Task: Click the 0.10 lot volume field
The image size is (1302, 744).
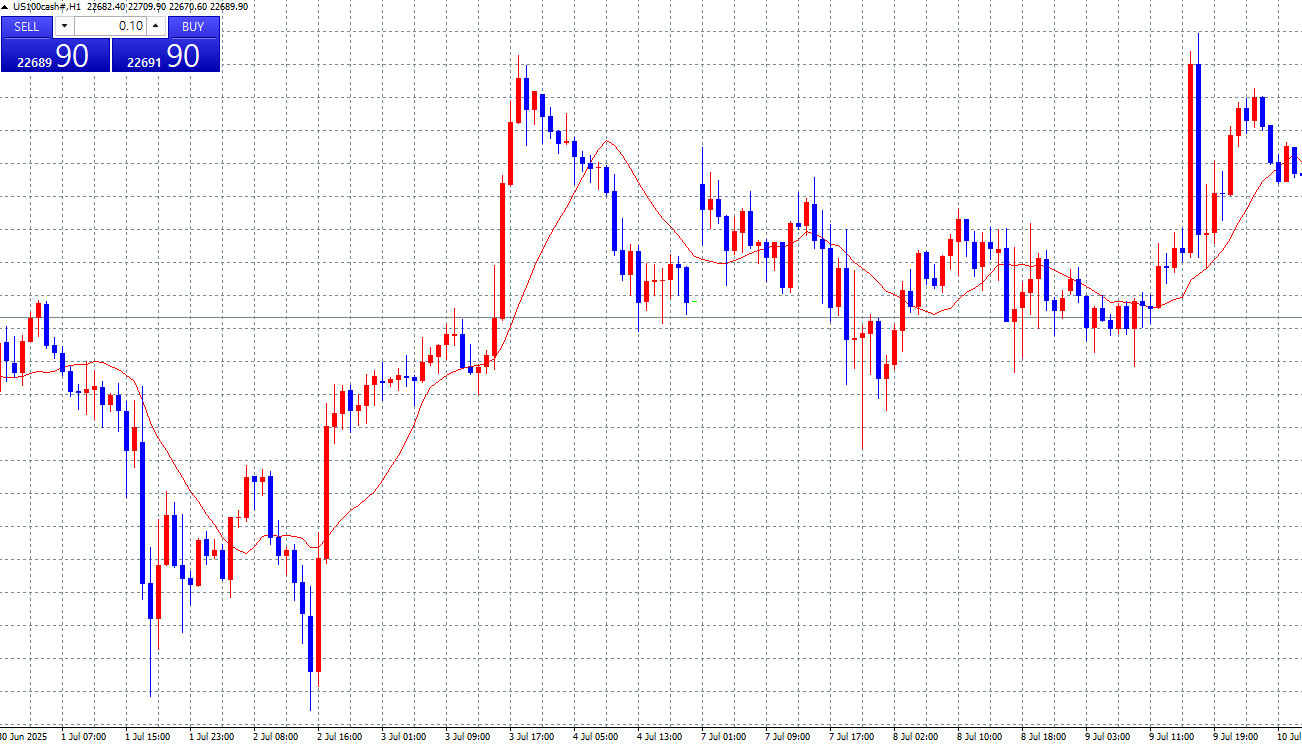Action: (110, 27)
